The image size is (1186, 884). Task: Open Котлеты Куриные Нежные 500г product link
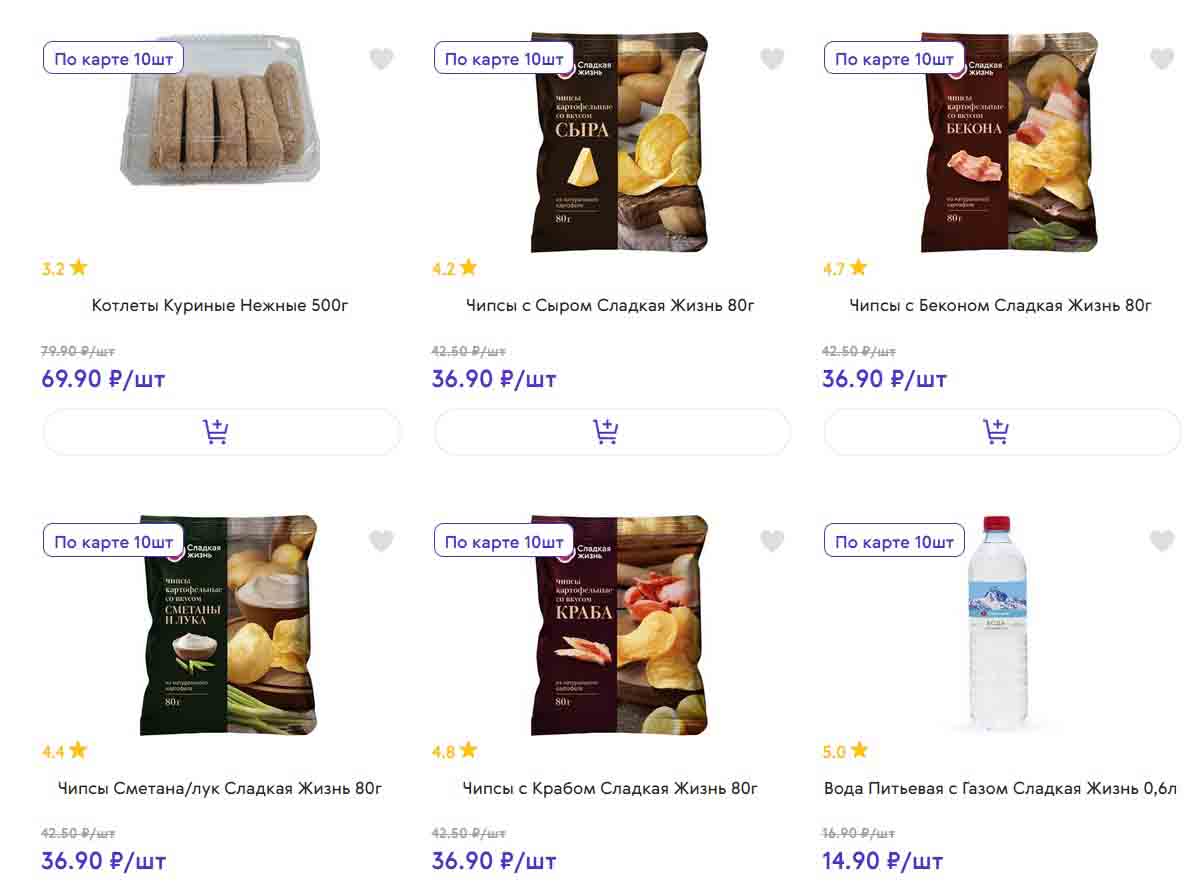pos(220,305)
